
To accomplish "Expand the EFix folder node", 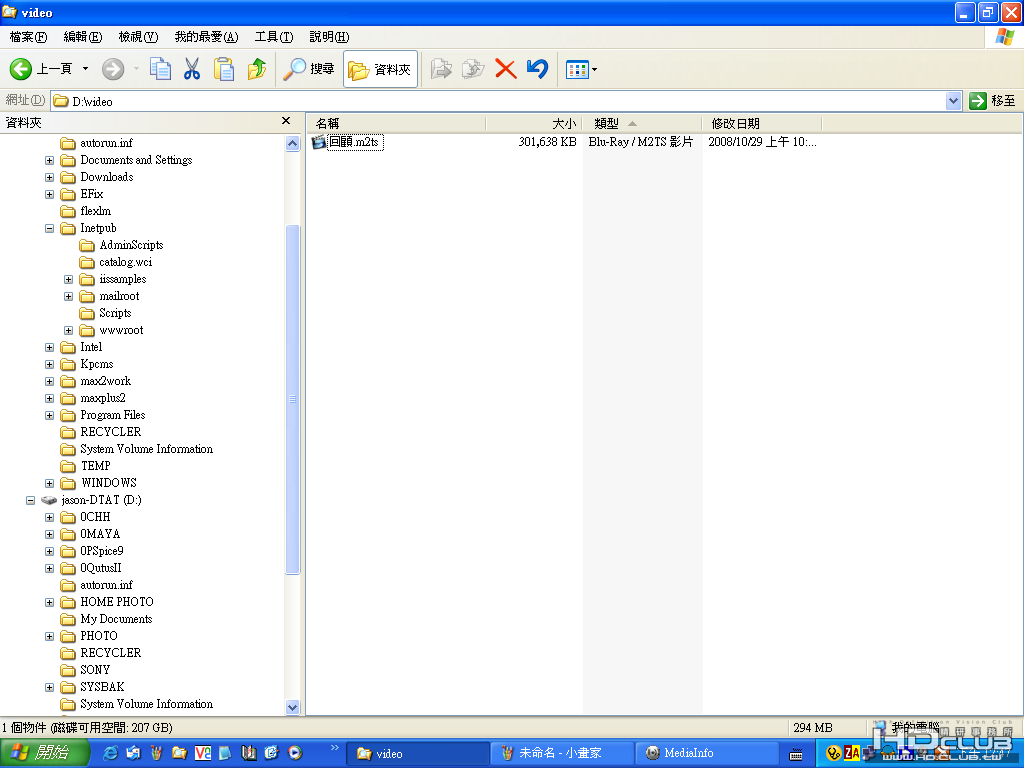I will click(x=50, y=194).
